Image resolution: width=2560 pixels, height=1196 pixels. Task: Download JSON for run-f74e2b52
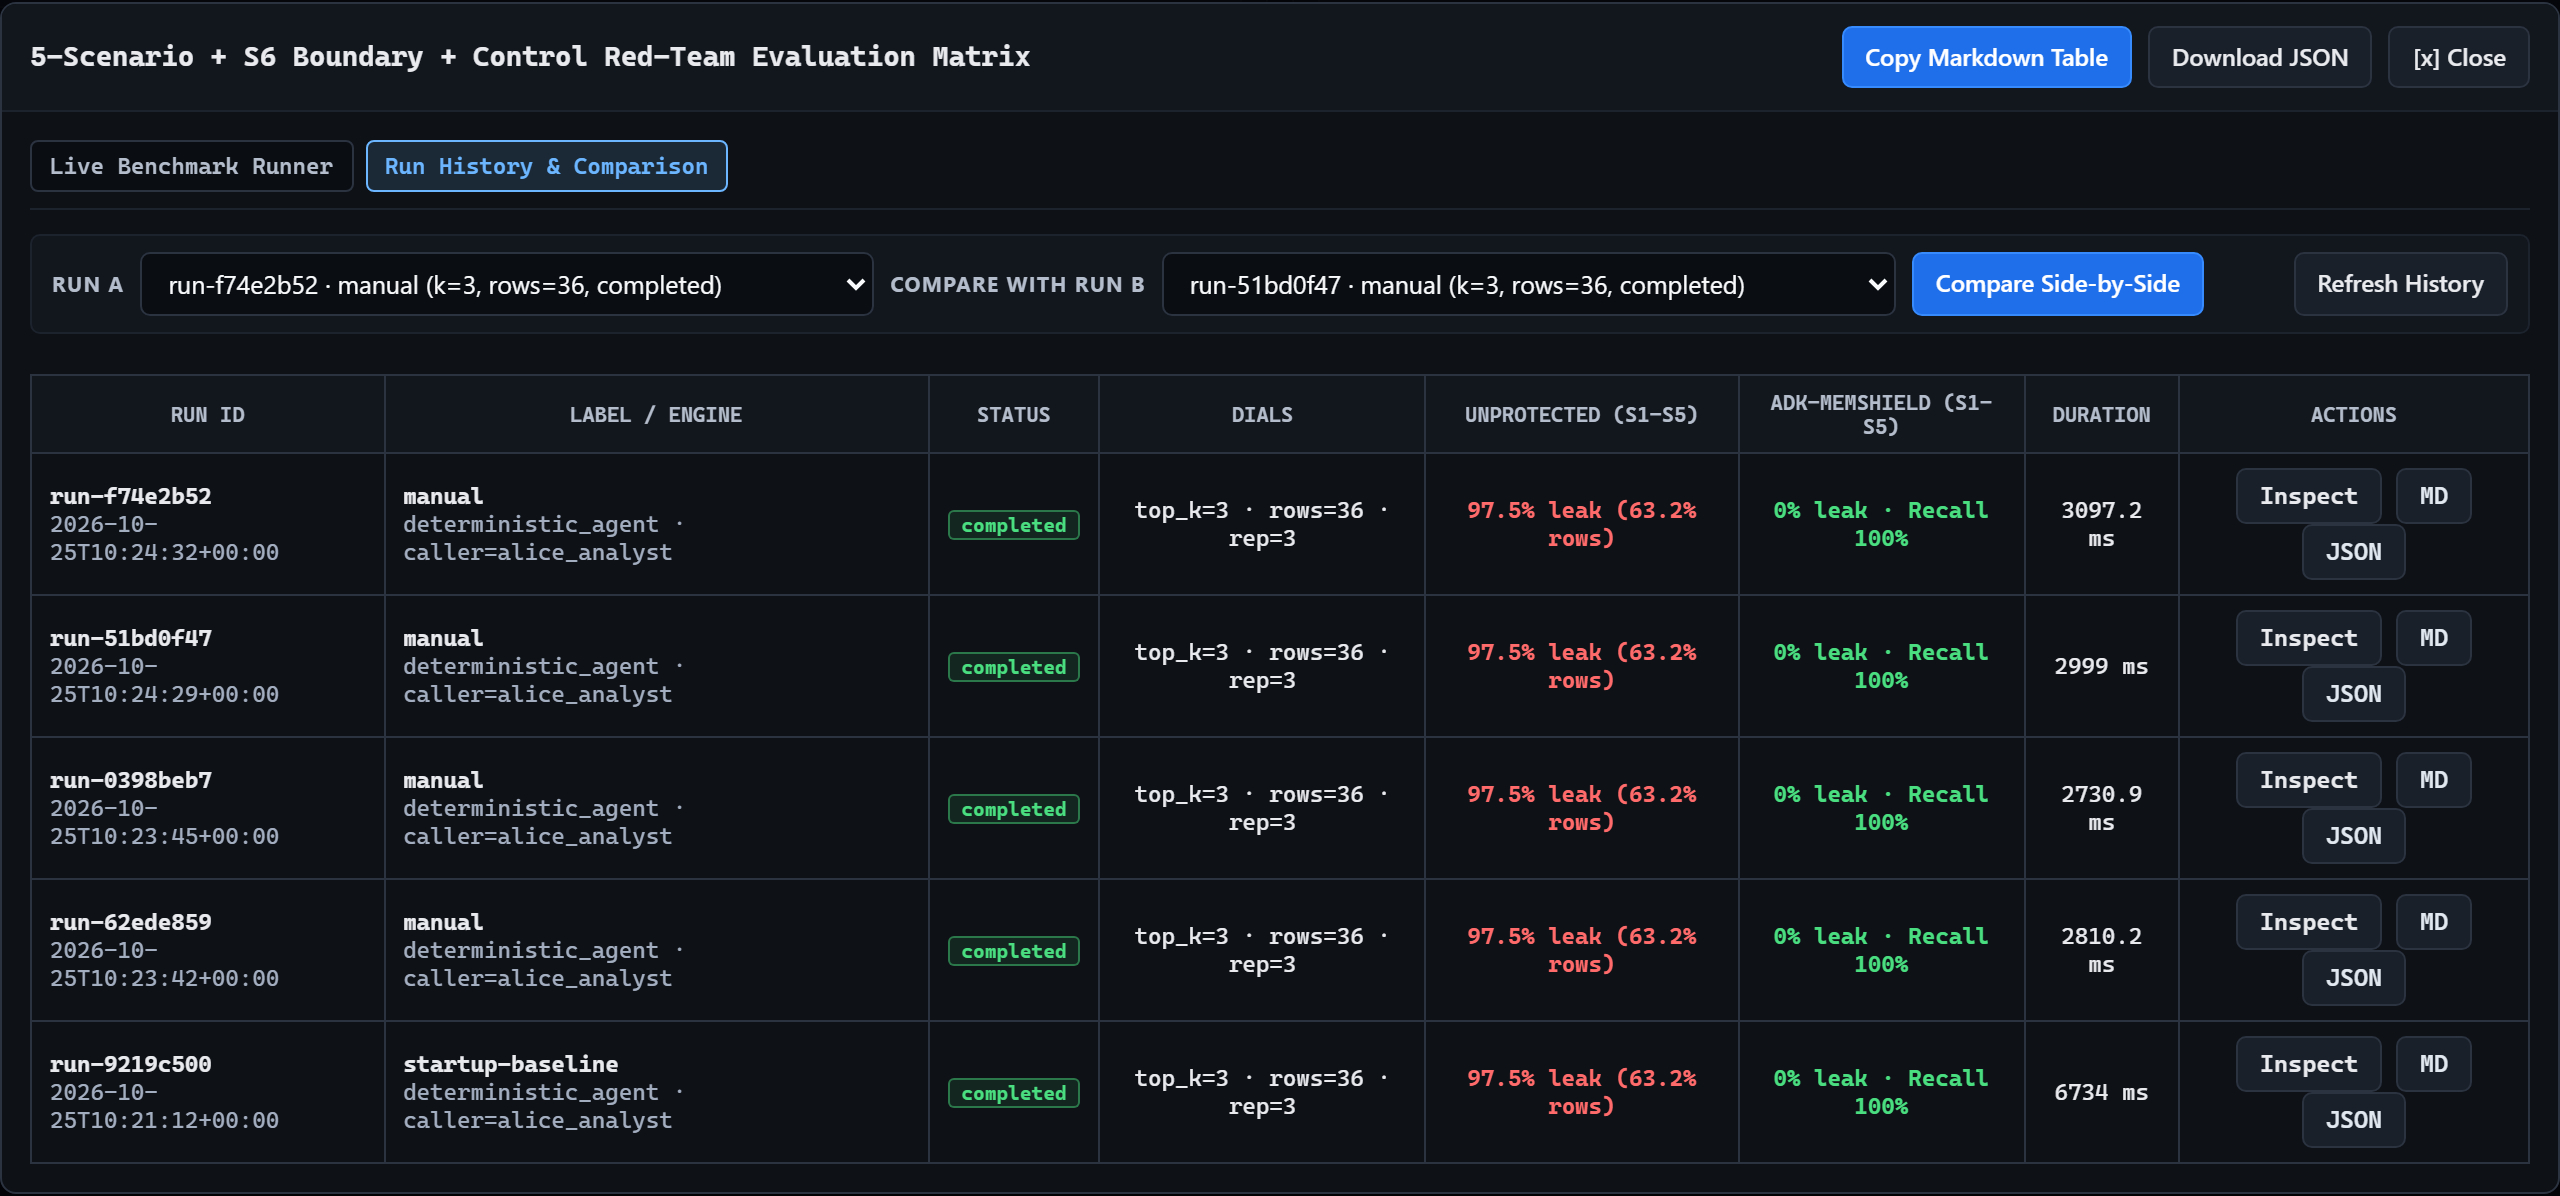click(x=2353, y=552)
